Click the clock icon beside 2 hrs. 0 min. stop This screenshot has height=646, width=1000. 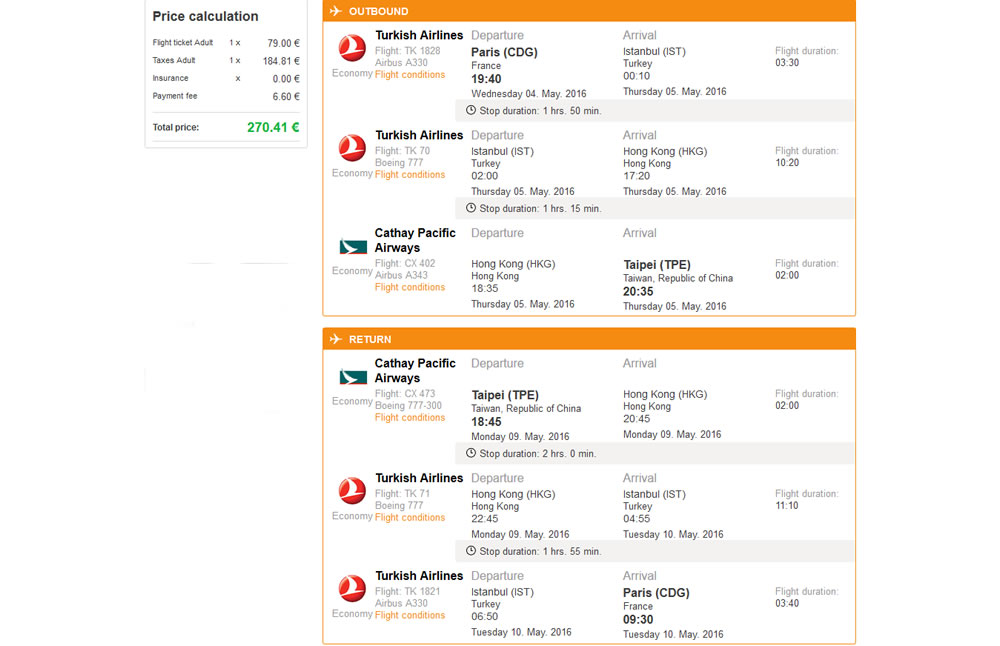(x=471, y=453)
